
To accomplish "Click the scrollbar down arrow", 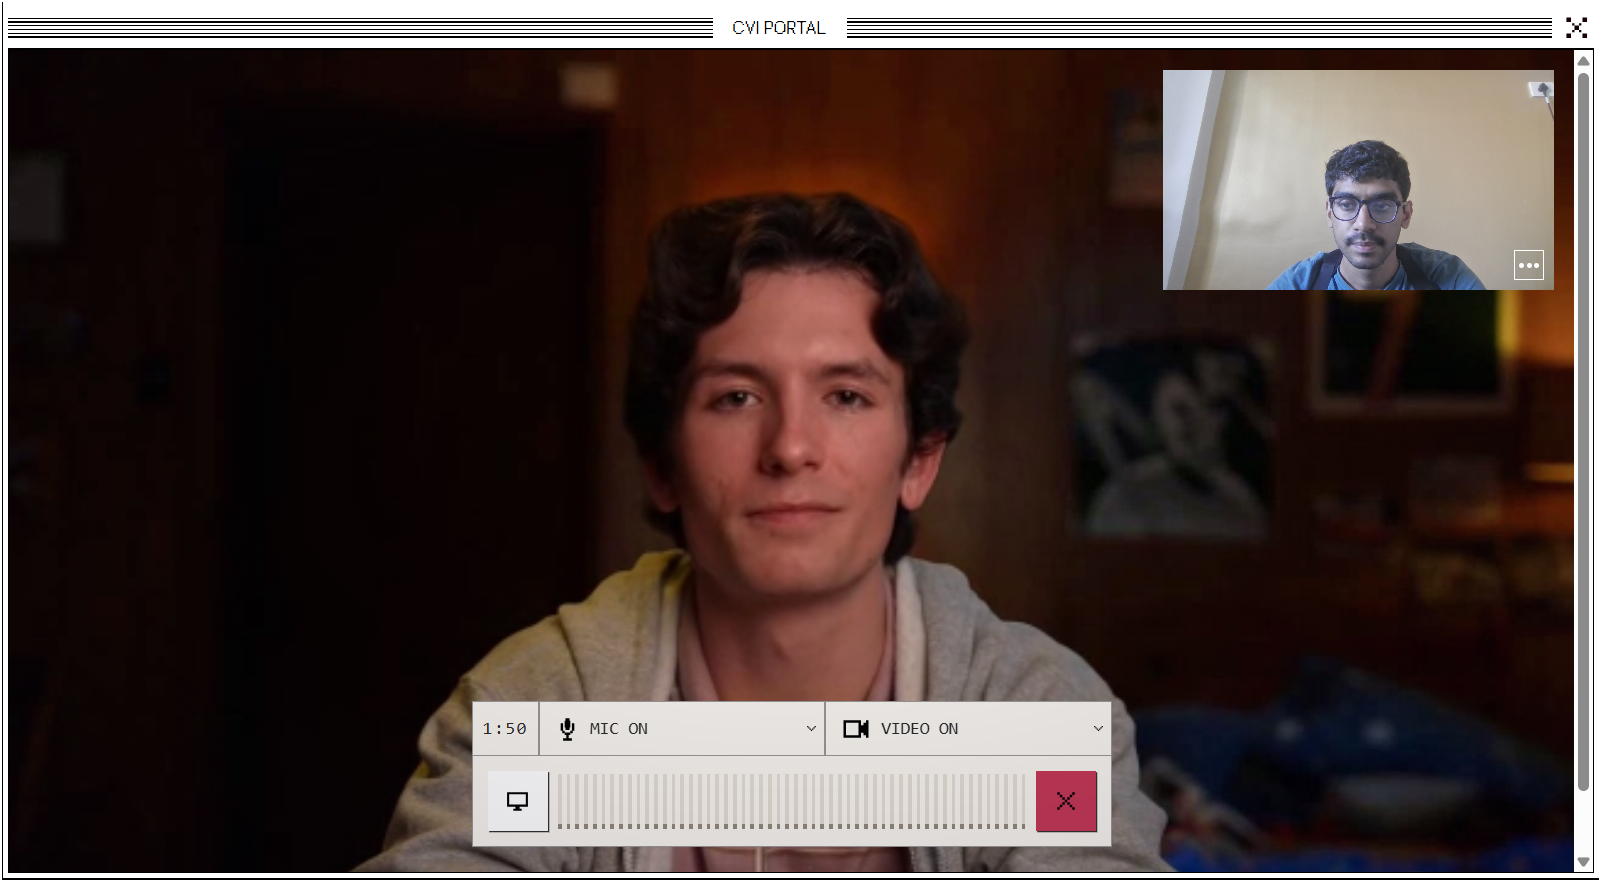I will pos(1583,862).
